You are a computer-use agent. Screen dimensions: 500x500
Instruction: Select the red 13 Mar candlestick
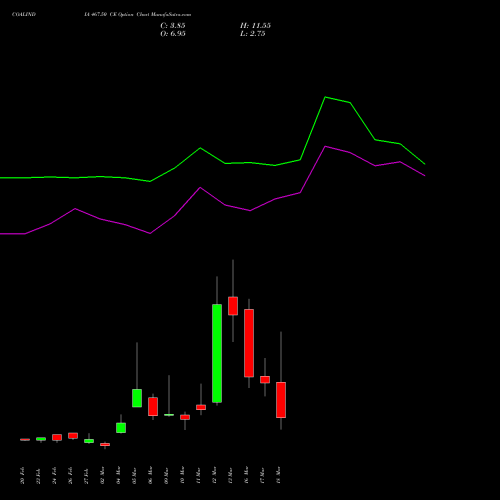pos(233,306)
